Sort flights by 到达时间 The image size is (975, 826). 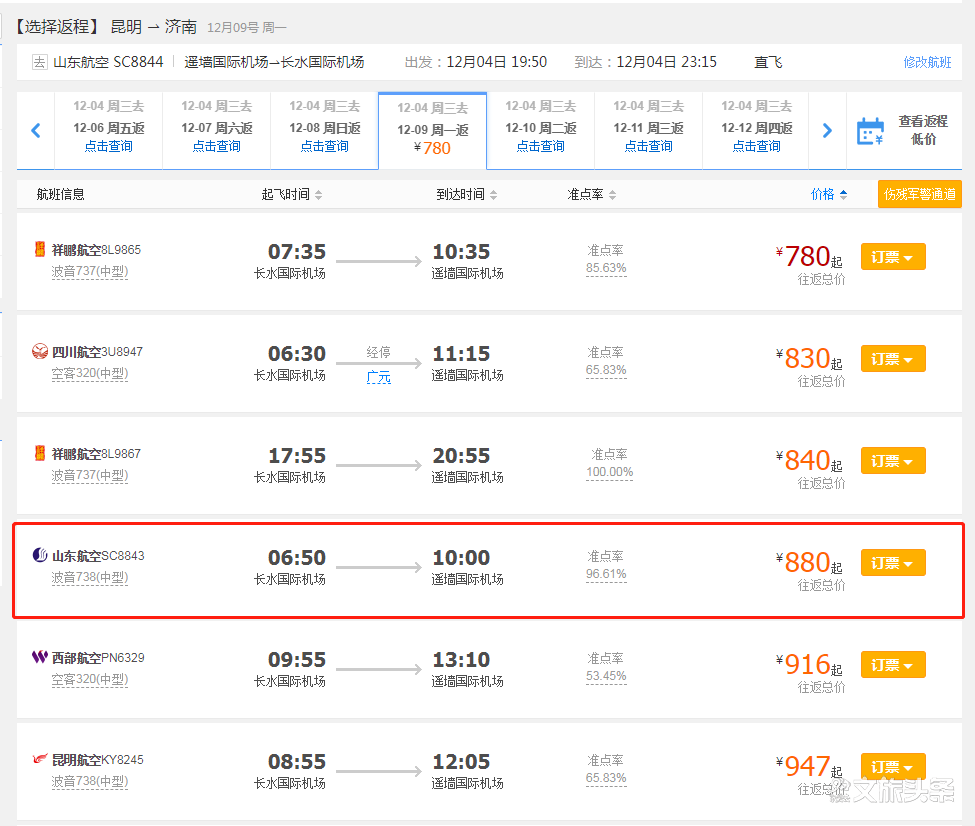466,195
